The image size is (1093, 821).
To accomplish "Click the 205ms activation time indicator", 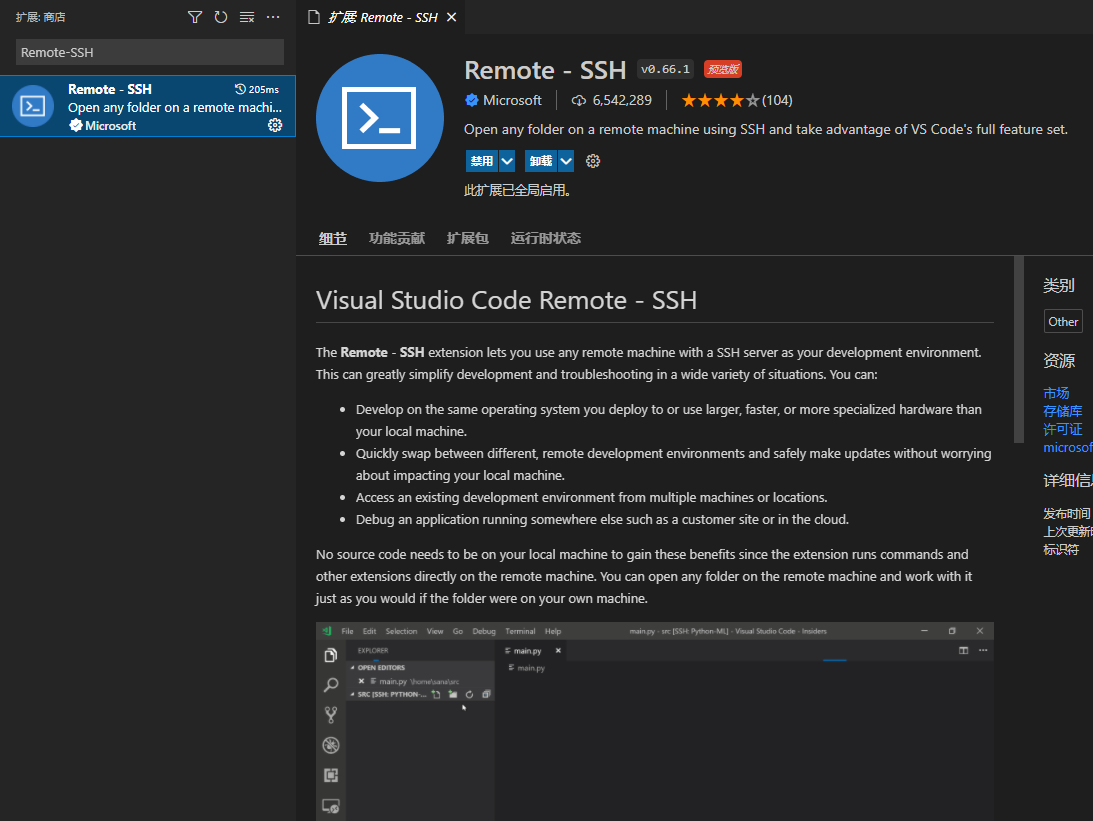I will [257, 89].
